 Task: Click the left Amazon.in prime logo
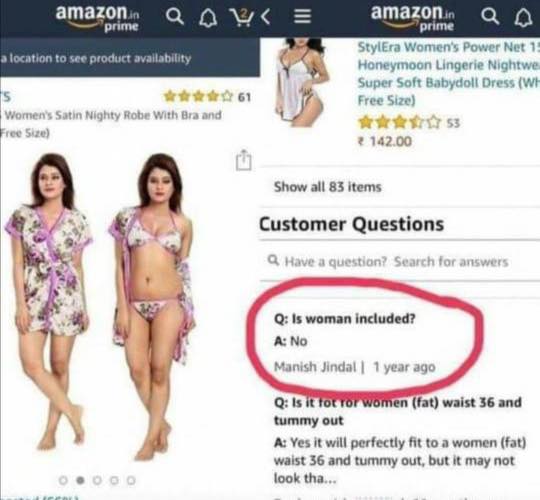(97, 18)
